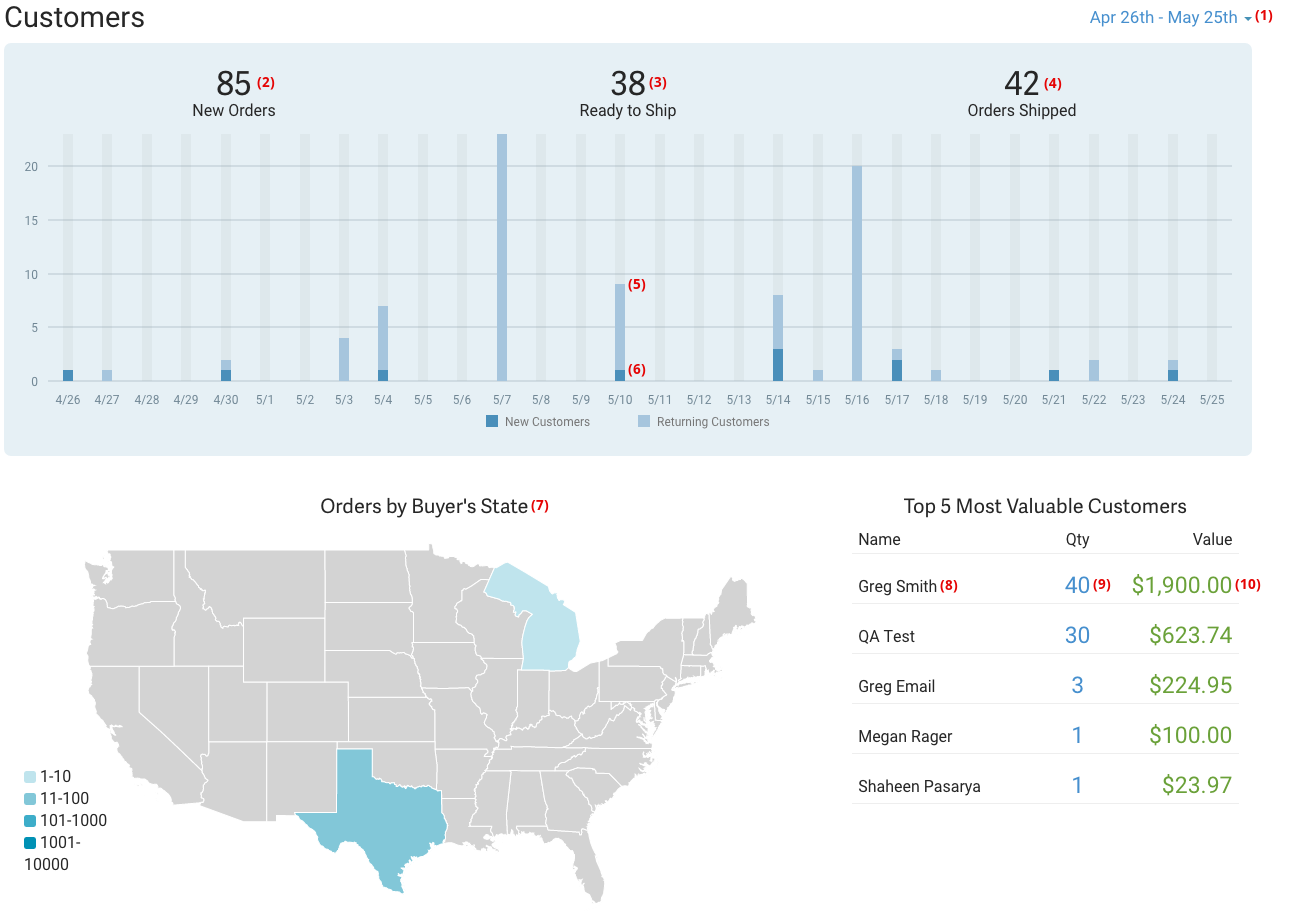Click Greg Smith's $1,900.00 value
This screenshot has height=911, width=1300.
click(1181, 585)
